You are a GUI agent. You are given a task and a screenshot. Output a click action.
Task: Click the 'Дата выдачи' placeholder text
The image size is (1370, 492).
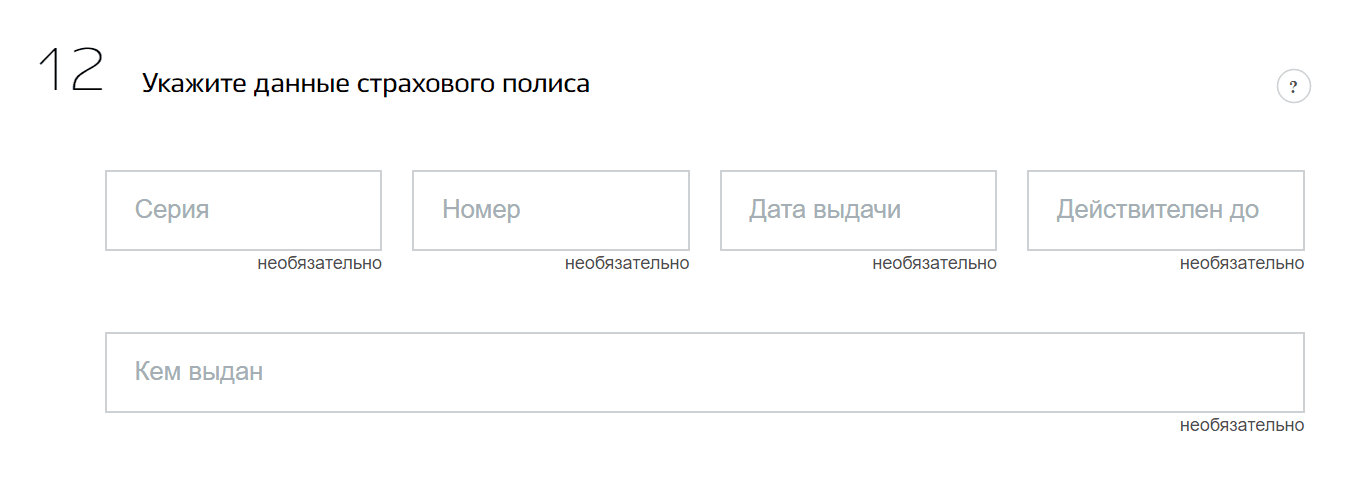click(825, 210)
